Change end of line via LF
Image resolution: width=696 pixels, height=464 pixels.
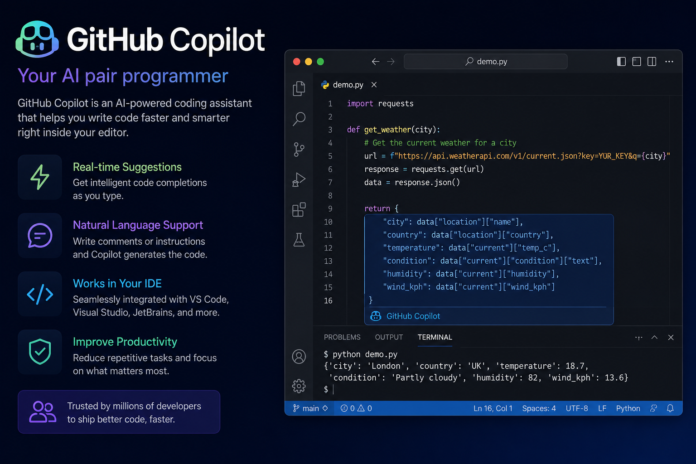click(x=602, y=408)
